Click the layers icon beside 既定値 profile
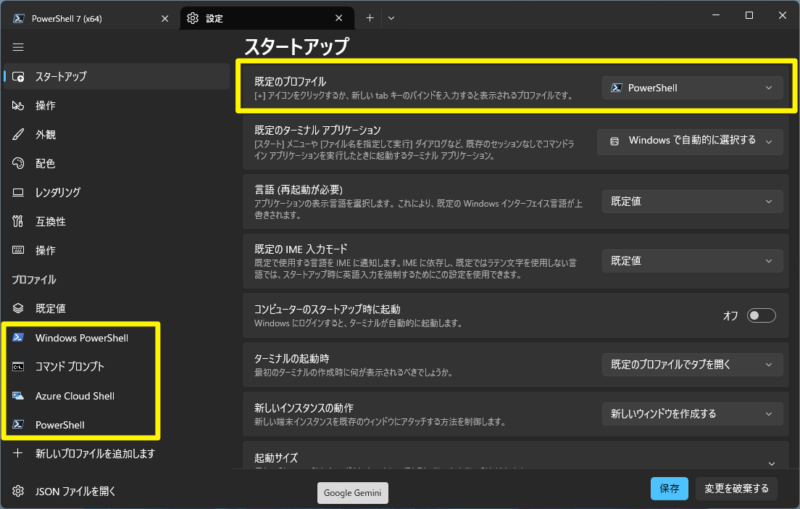Image resolution: width=800 pixels, height=509 pixels. pos(18,308)
